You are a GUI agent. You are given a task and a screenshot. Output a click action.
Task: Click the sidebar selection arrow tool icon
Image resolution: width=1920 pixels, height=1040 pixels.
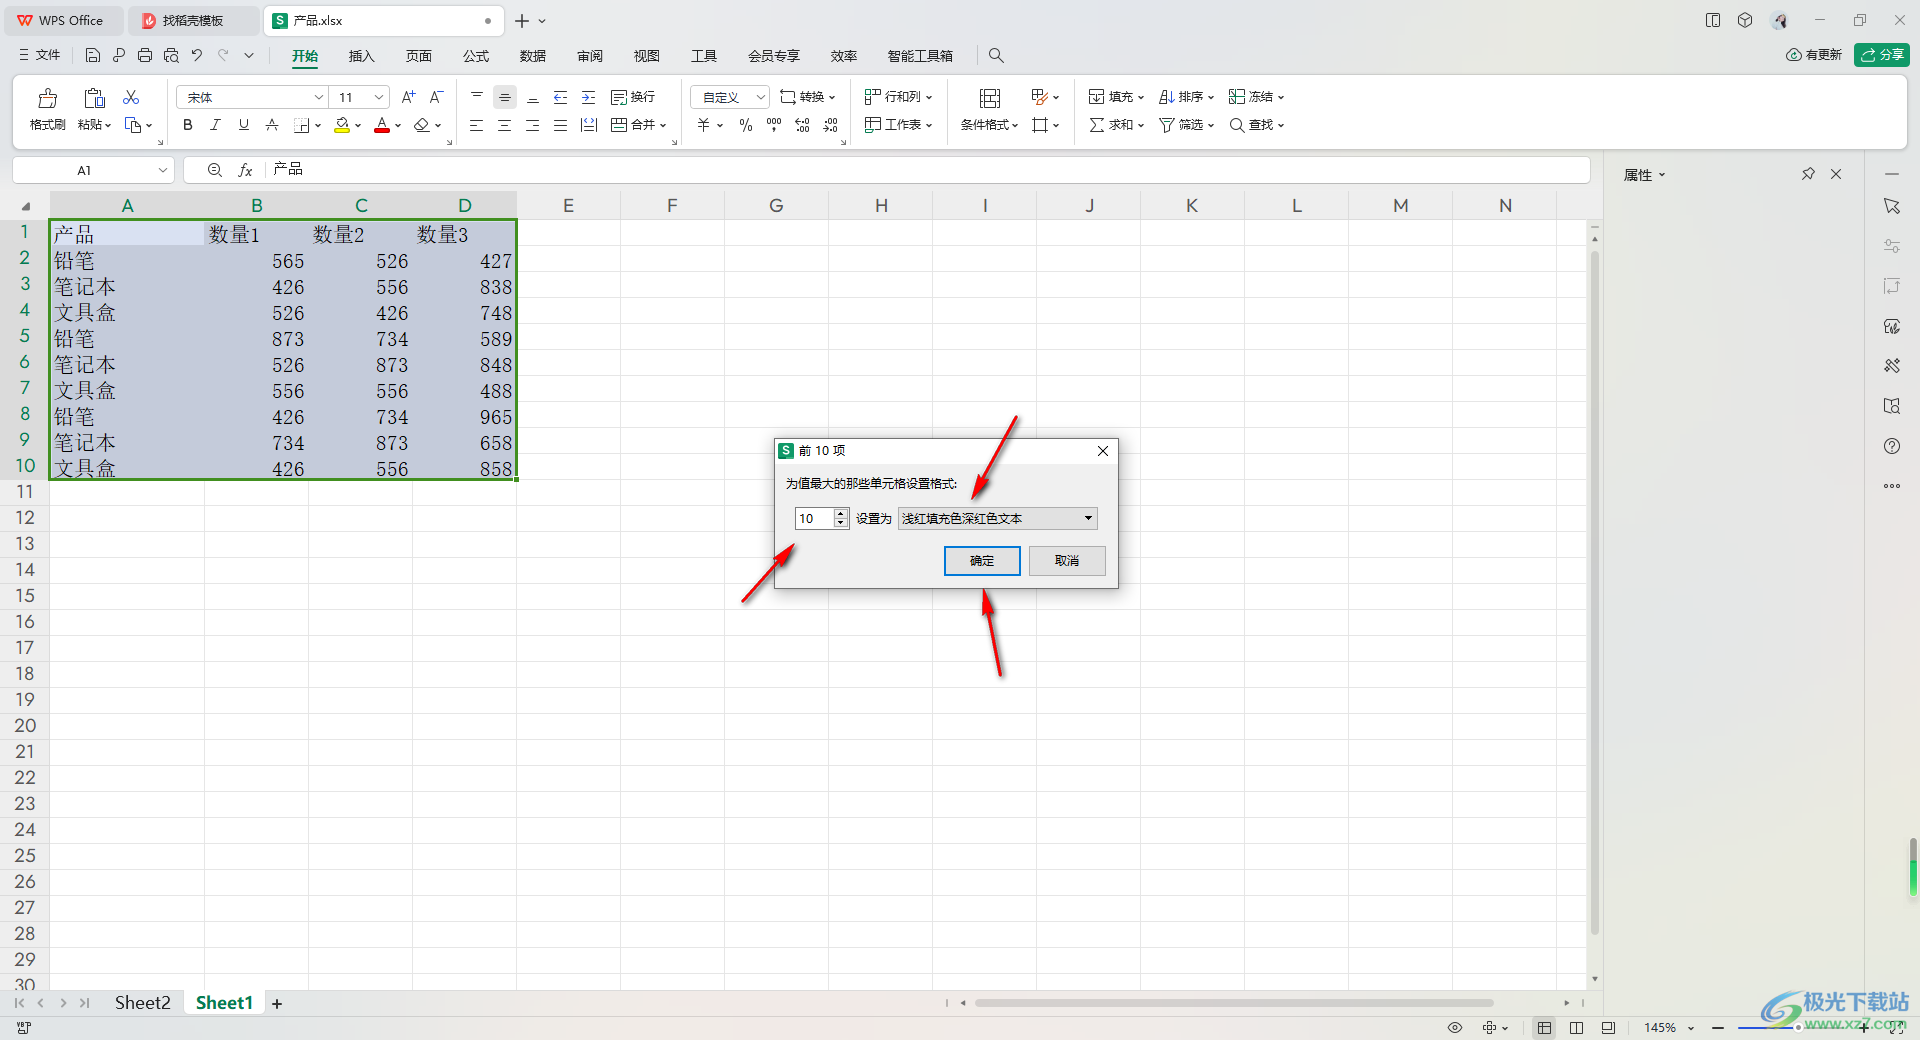1892,206
